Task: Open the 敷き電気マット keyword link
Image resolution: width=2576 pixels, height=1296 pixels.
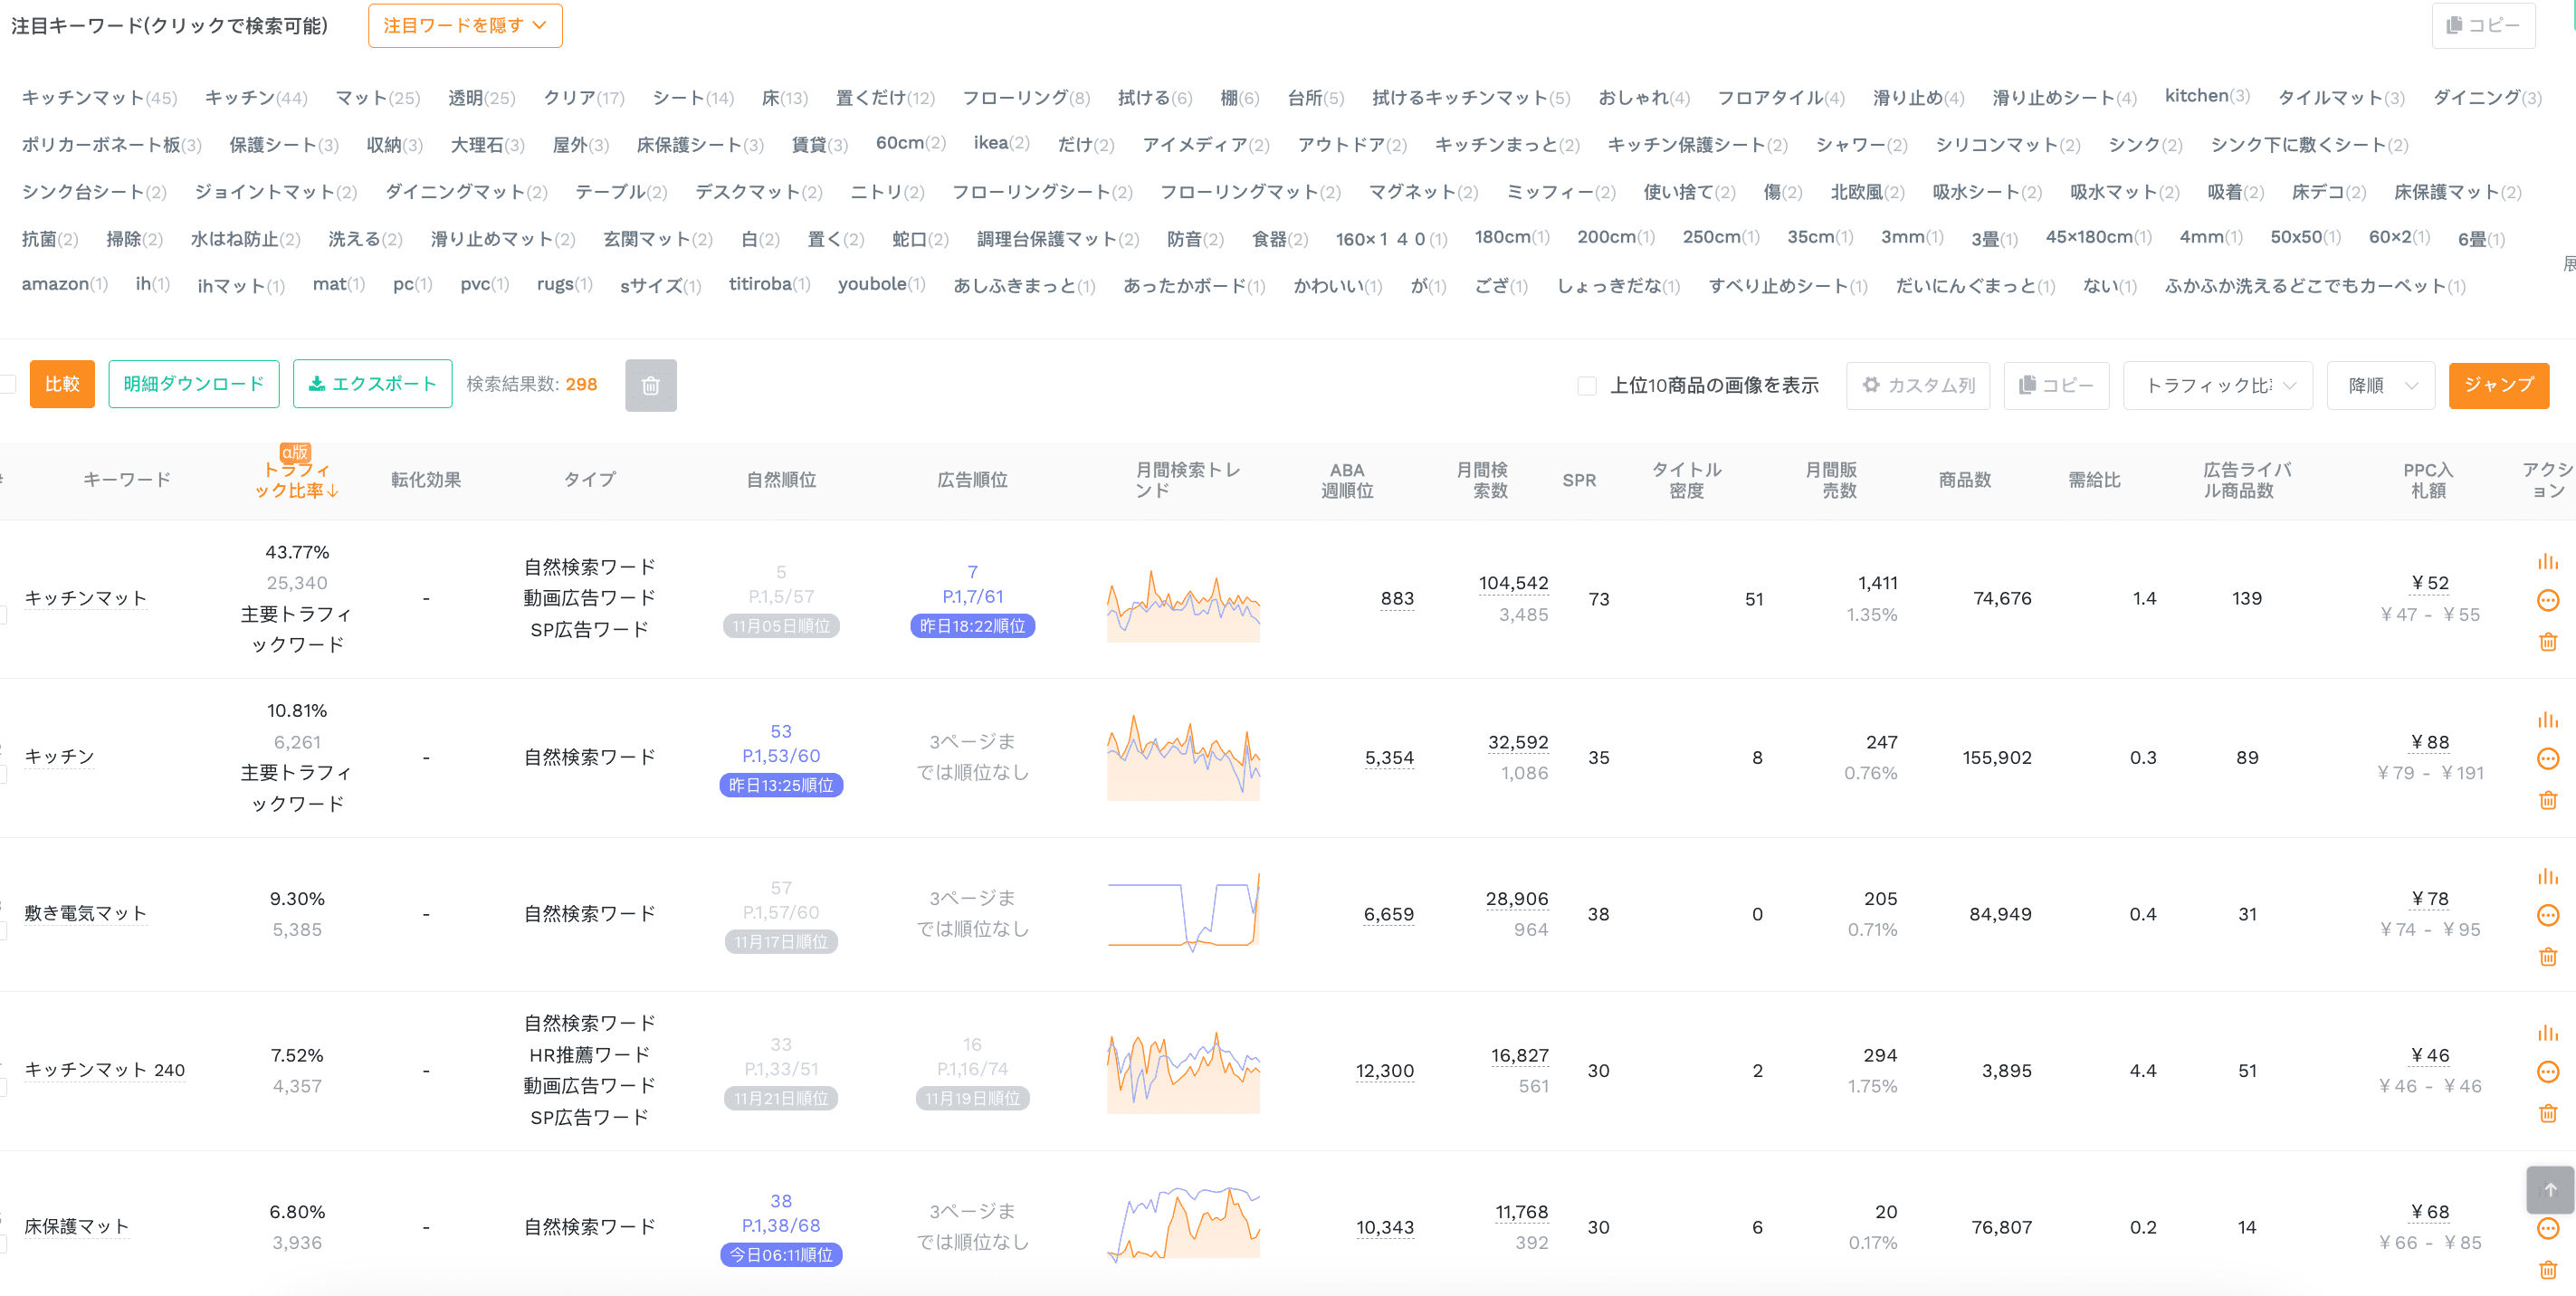Action: coord(85,914)
